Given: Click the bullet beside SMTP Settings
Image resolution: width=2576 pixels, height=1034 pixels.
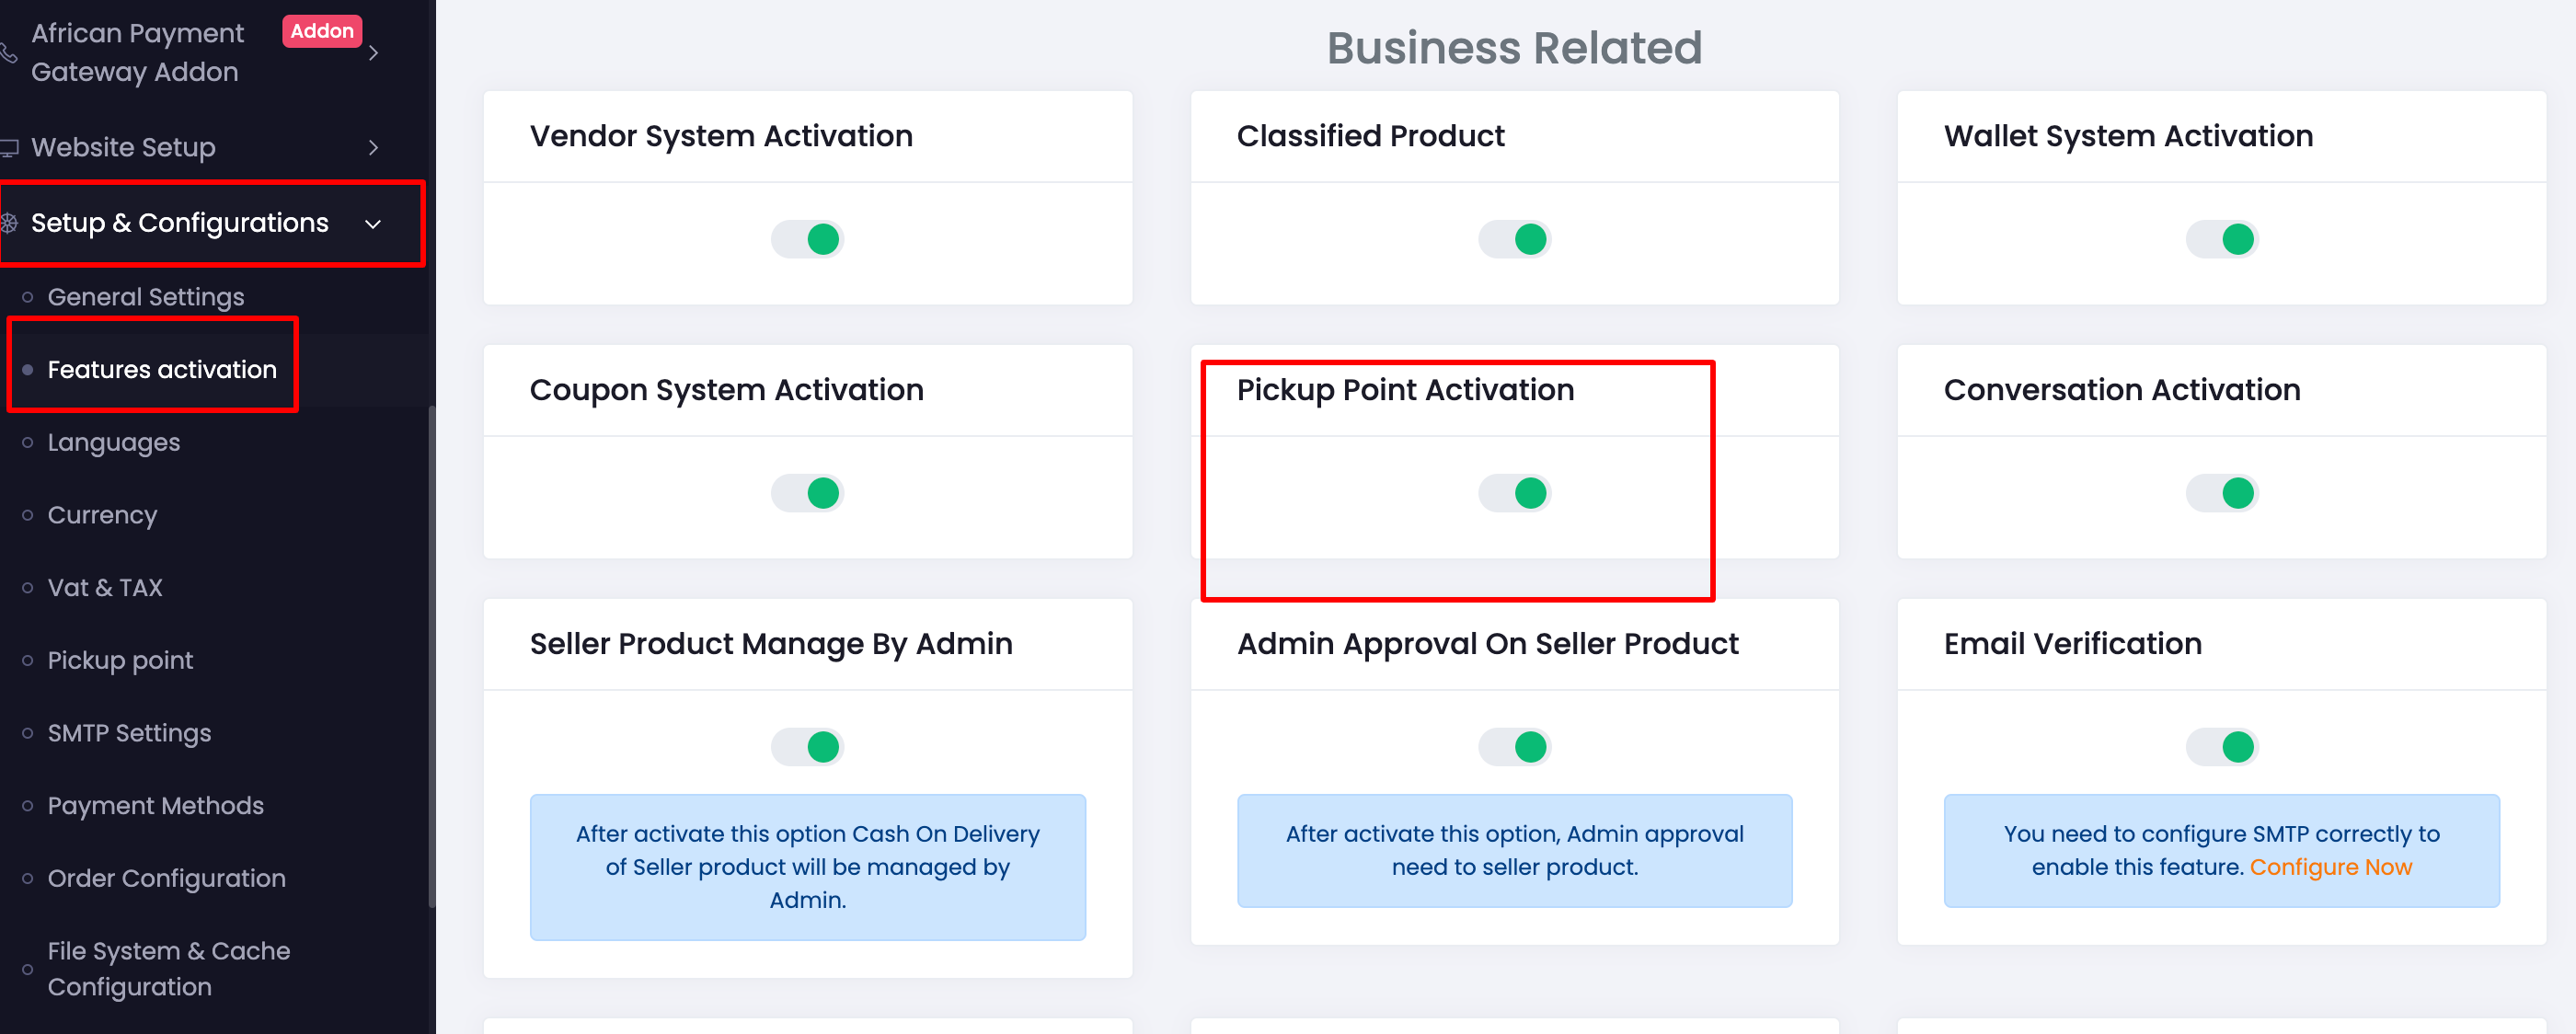Looking at the screenshot, I should pos(27,733).
